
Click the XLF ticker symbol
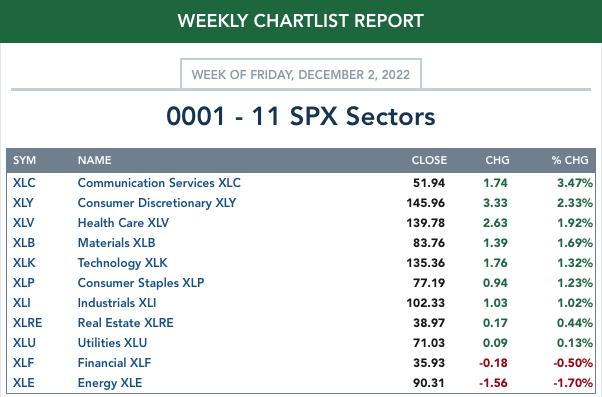click(x=23, y=363)
